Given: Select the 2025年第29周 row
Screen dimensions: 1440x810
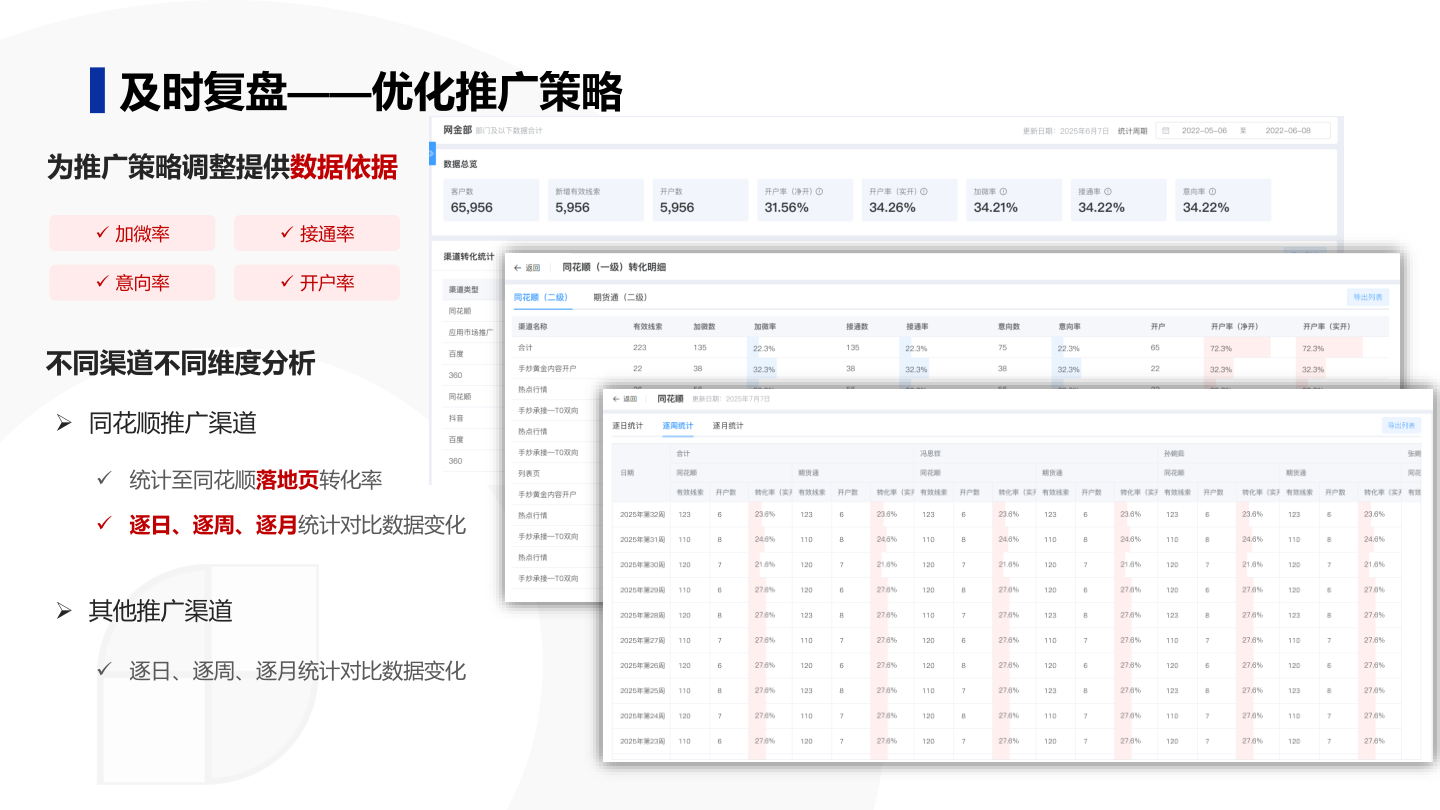Looking at the screenshot, I should point(1014,590).
